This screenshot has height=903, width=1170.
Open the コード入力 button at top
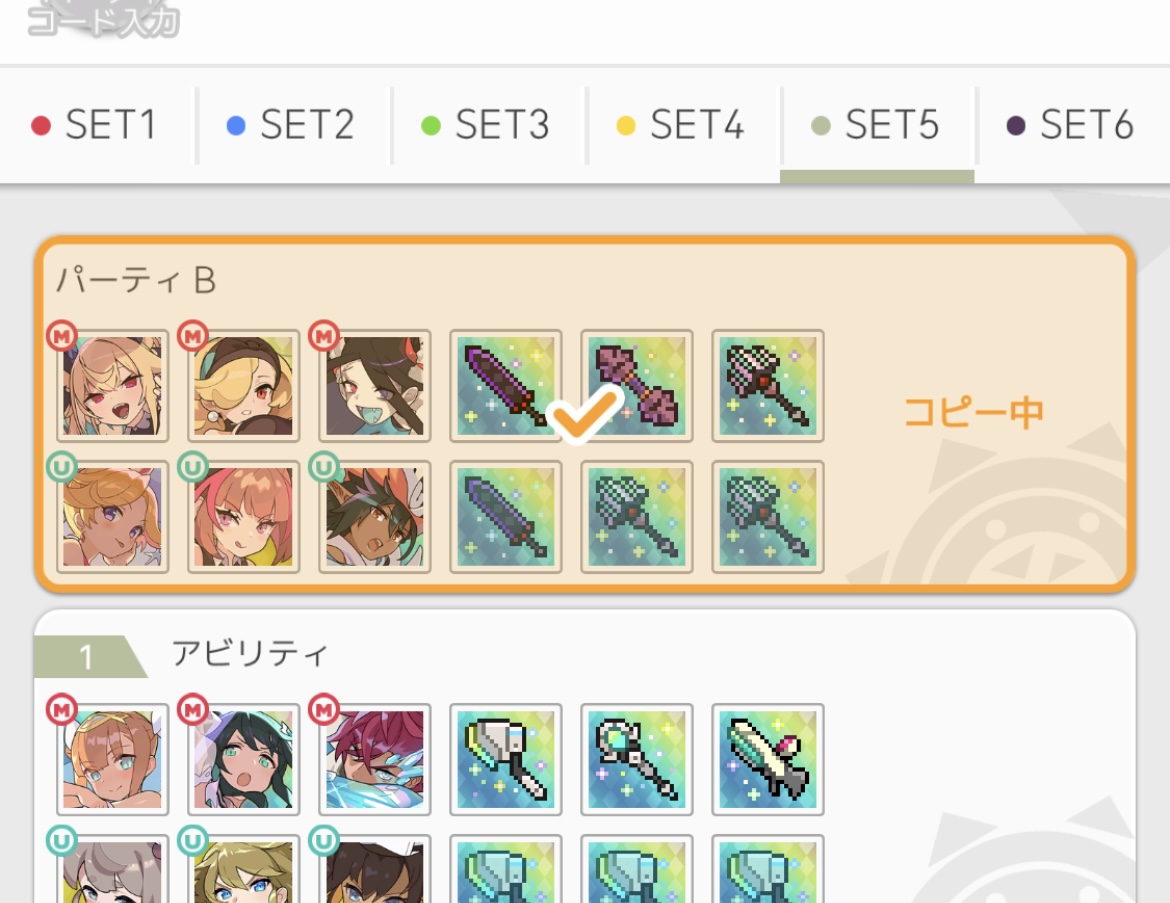pyautogui.click(x=104, y=19)
